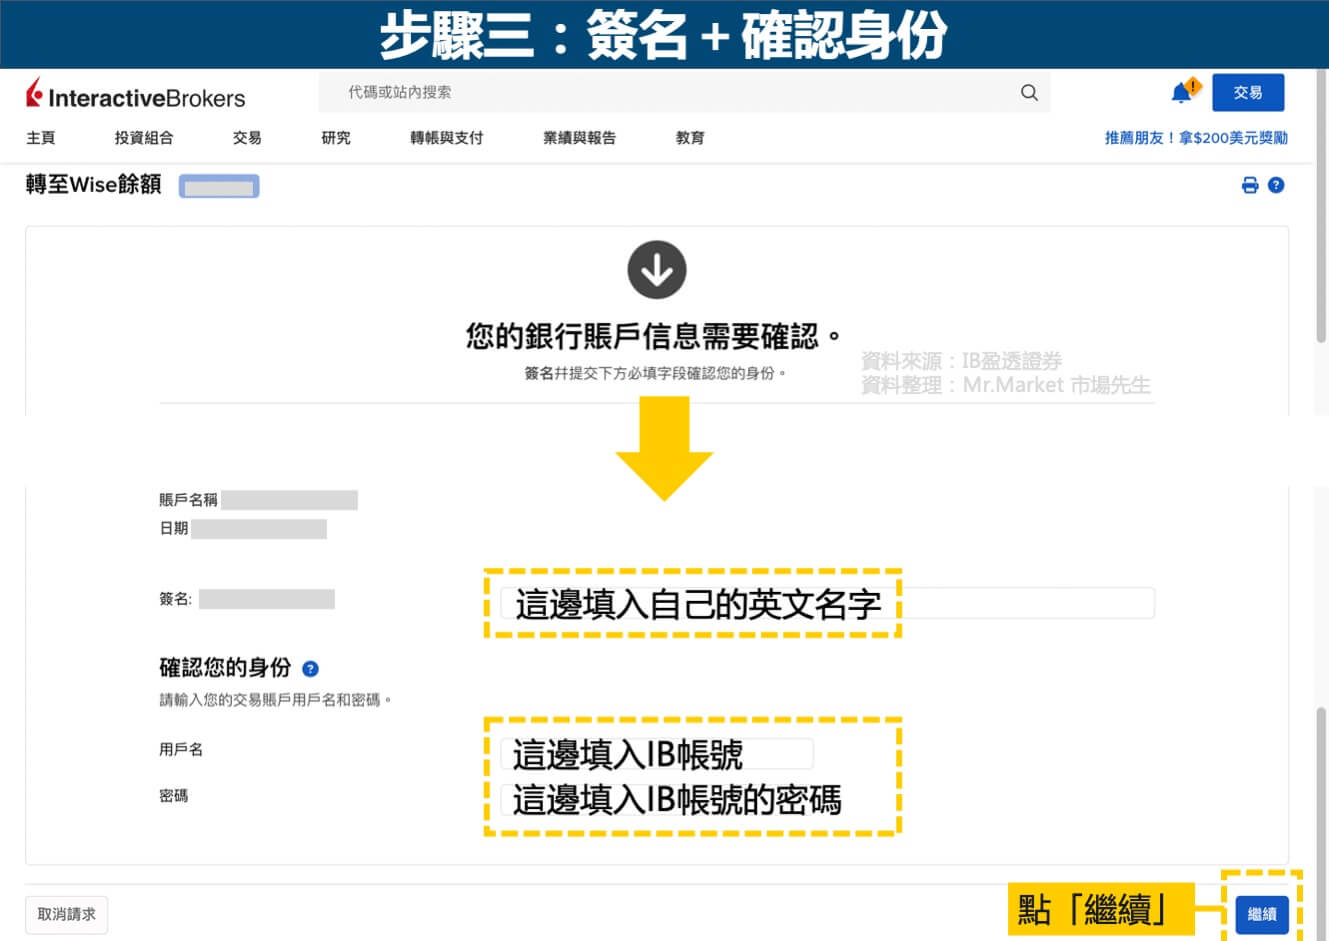The height and width of the screenshot is (941, 1329).
Task: Click the blue 交易 button
Action: pos(1248,92)
